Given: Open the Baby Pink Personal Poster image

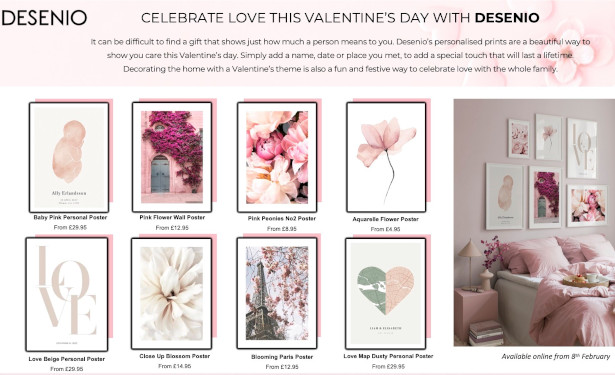Looking at the screenshot, I should coord(69,157).
